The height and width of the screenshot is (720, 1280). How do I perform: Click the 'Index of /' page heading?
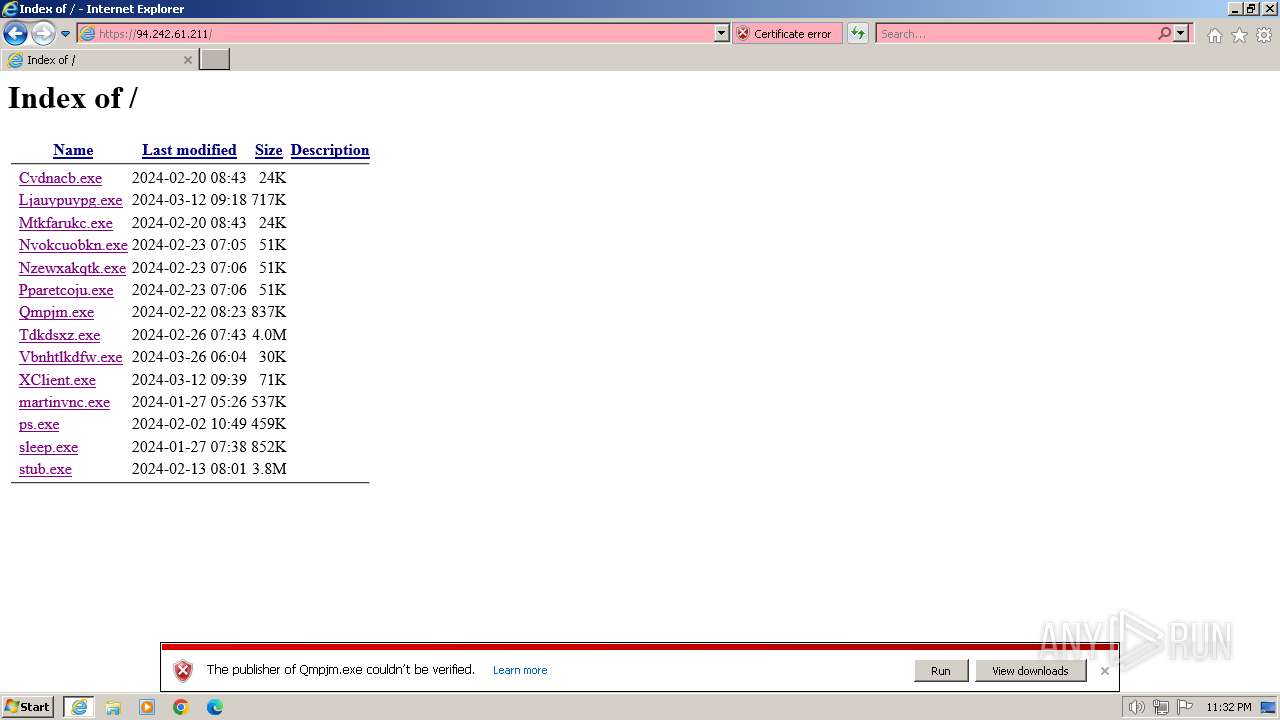(73, 98)
